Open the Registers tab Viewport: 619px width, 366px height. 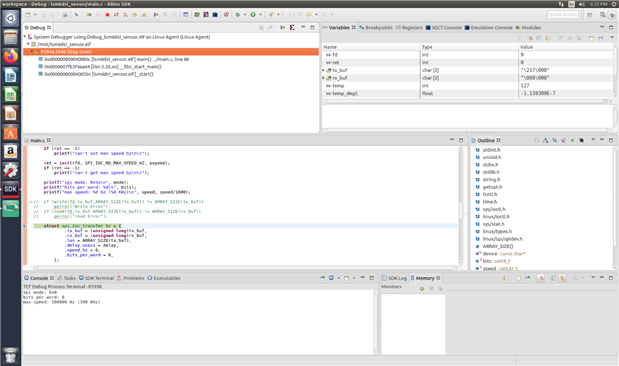point(409,28)
